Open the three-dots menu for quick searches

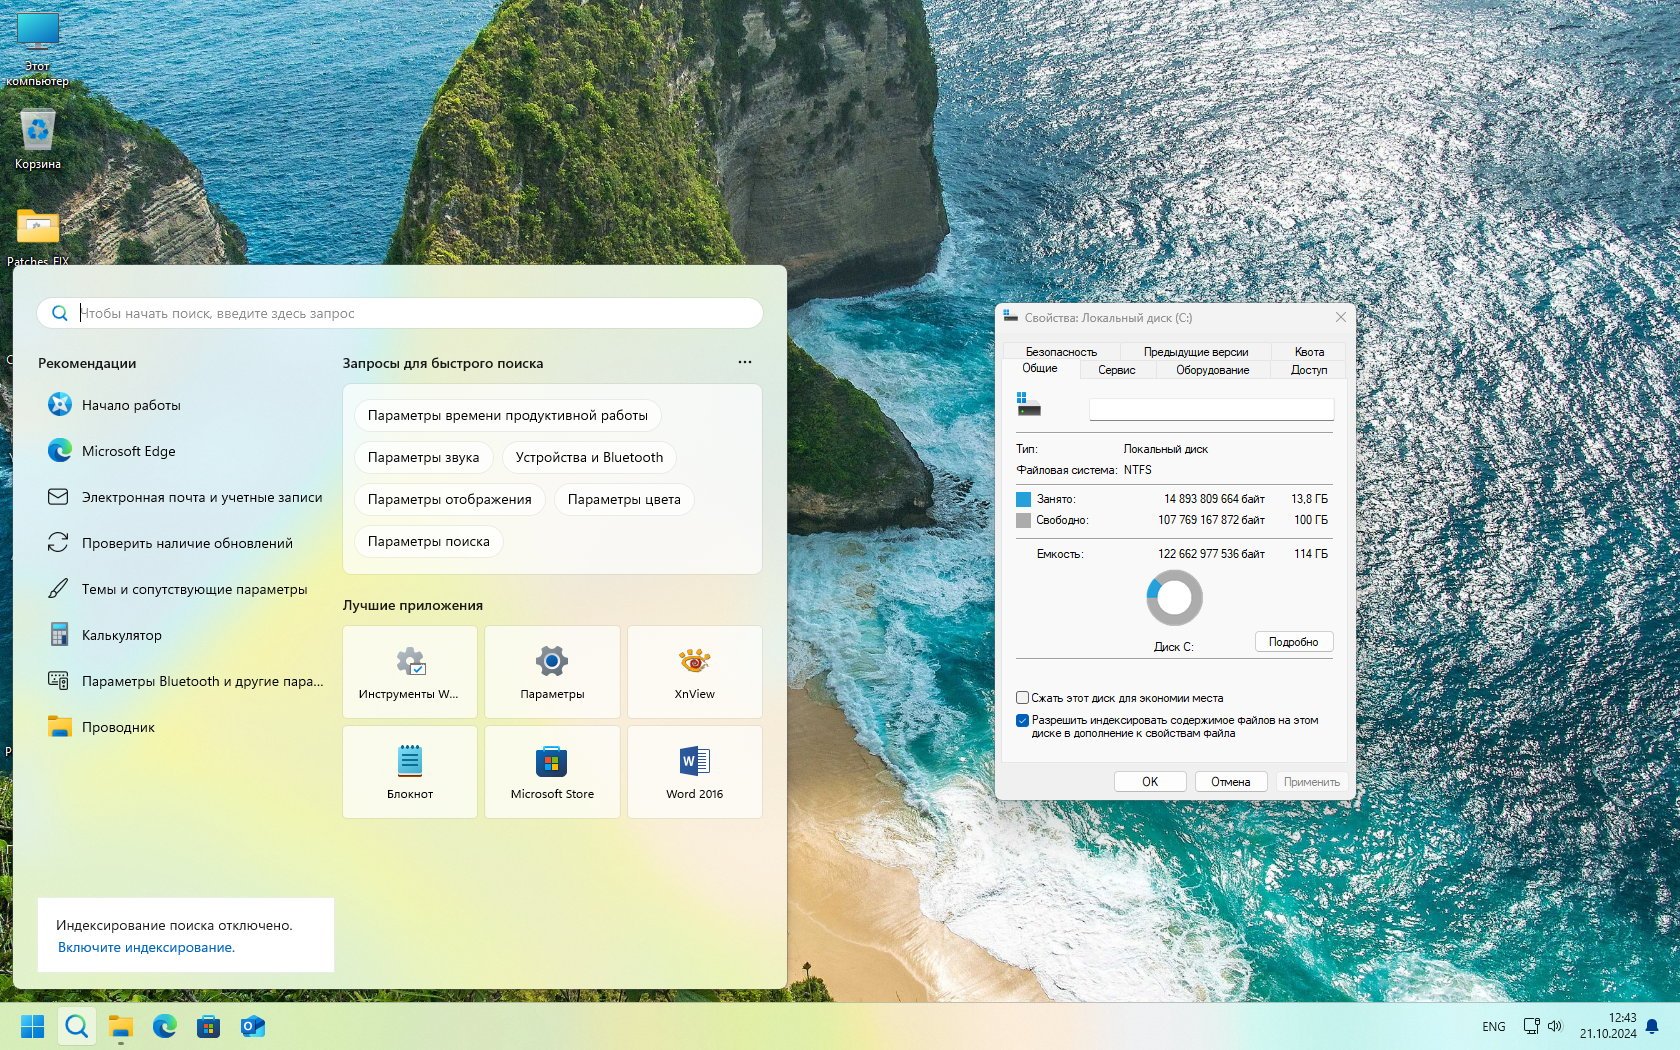(x=744, y=362)
